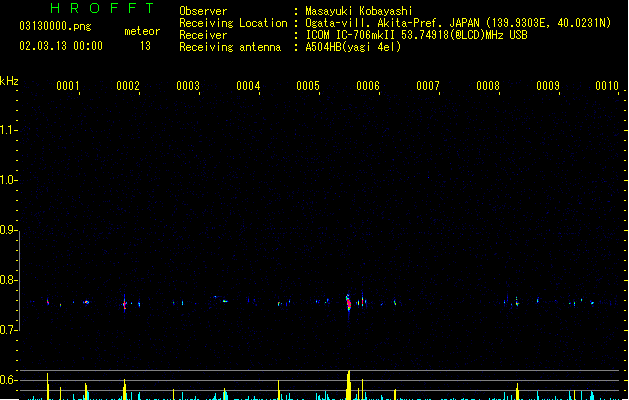The image size is (629, 400).
Task: Click the 1.0 kHz axis tick label
Action: [8, 180]
